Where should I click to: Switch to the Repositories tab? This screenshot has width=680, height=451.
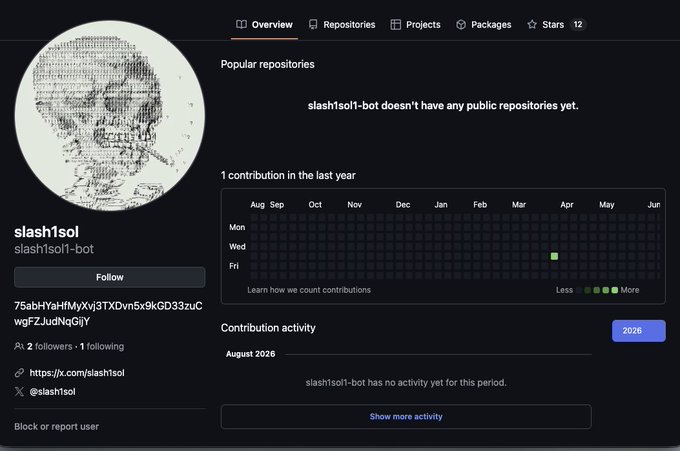coord(342,25)
